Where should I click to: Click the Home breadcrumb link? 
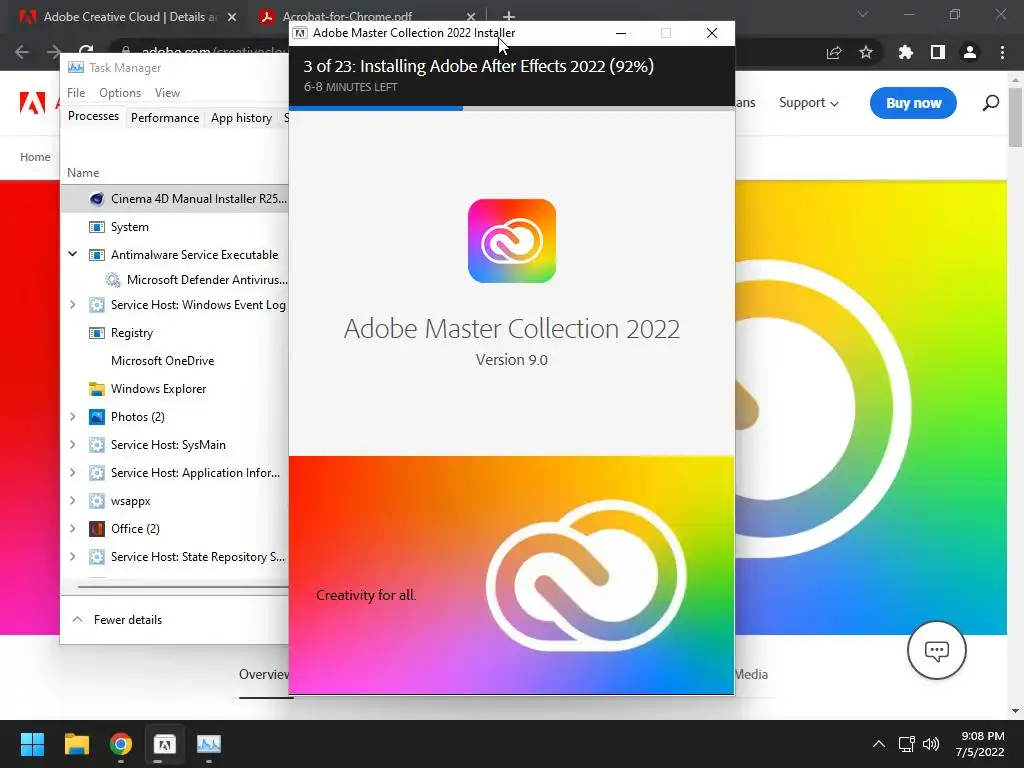[35, 157]
